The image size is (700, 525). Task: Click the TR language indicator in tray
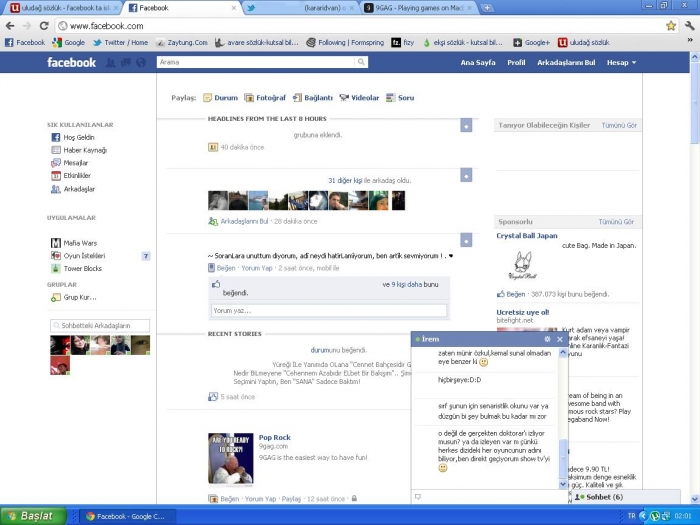(x=631, y=516)
